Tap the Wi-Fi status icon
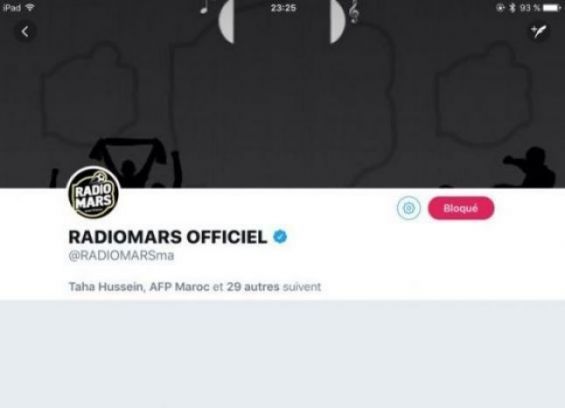Viewport: 565px width, 408px height. coord(30,8)
